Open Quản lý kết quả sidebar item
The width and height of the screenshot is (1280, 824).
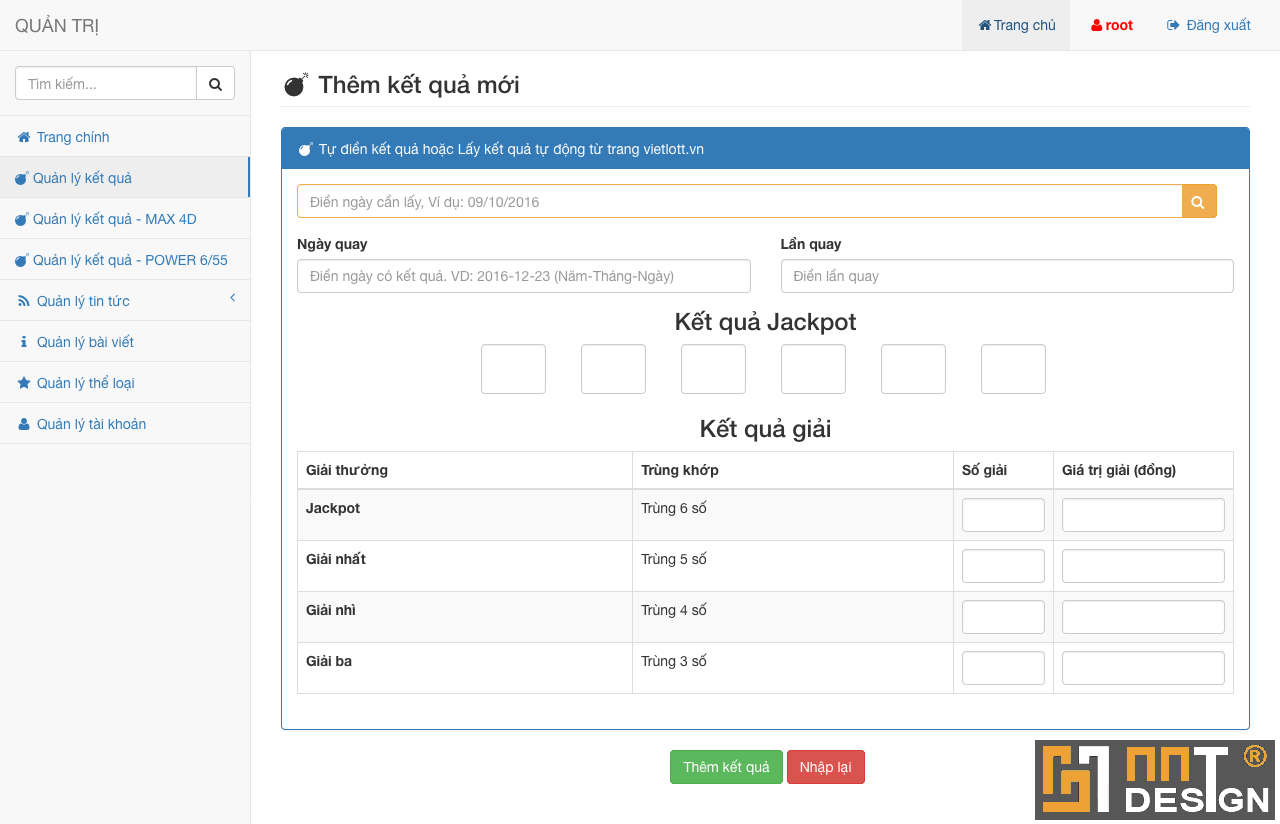pos(125,178)
